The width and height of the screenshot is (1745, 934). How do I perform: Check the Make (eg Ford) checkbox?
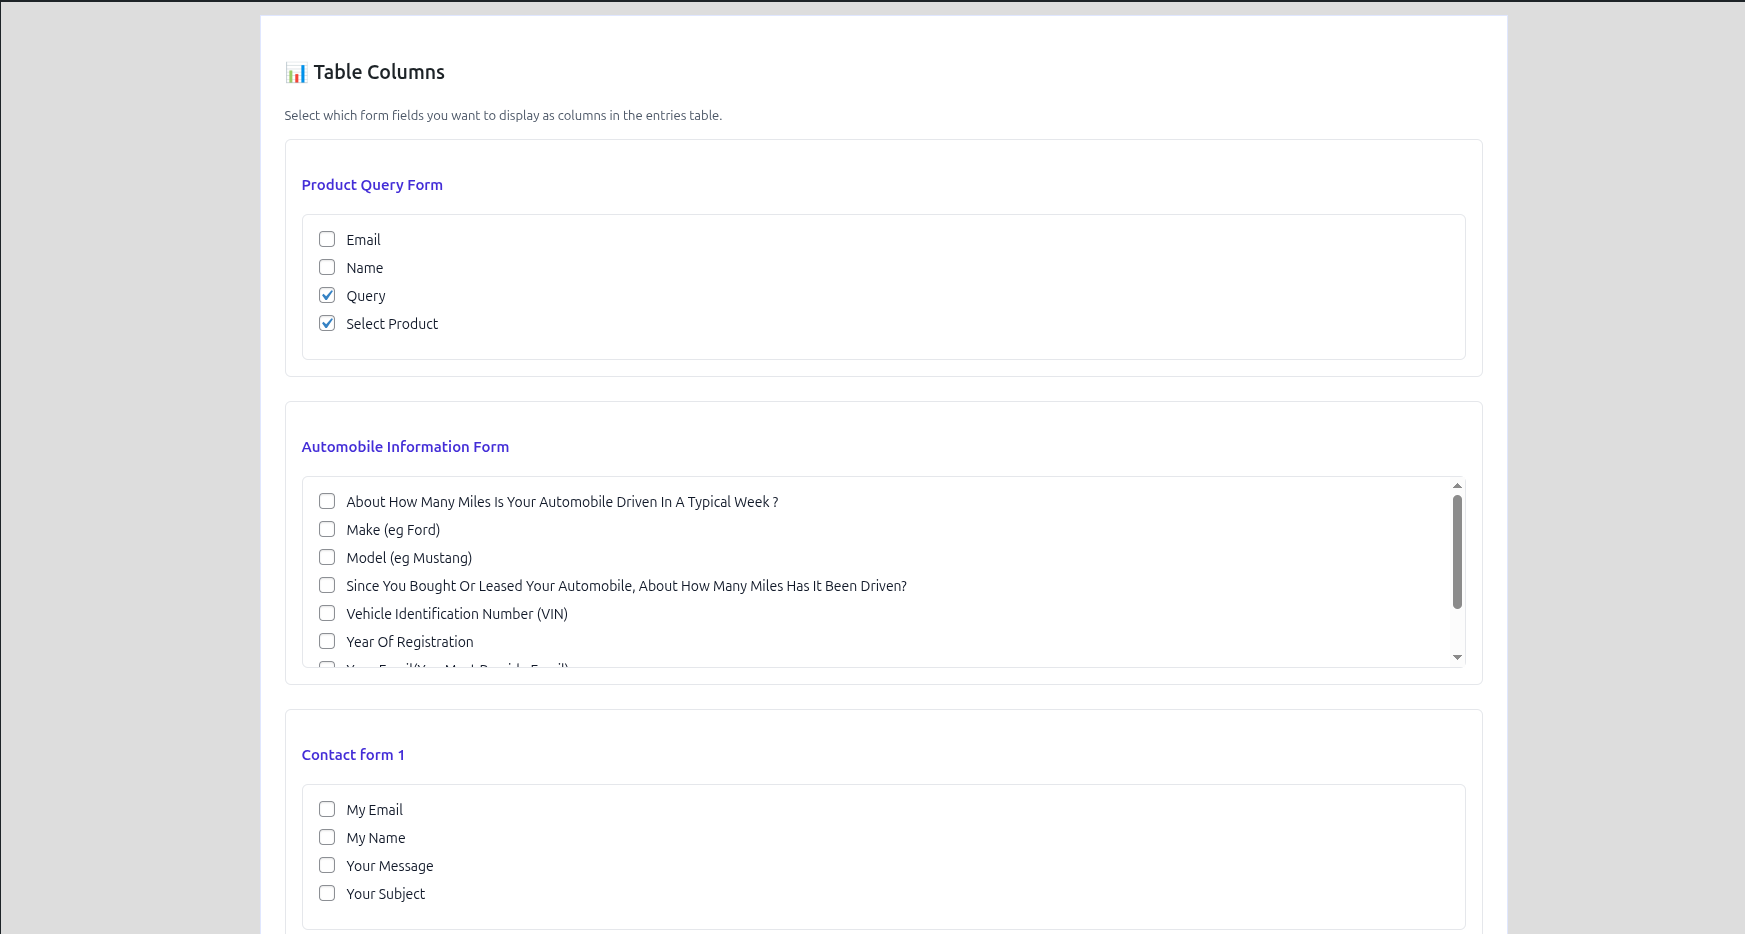pyautogui.click(x=327, y=529)
